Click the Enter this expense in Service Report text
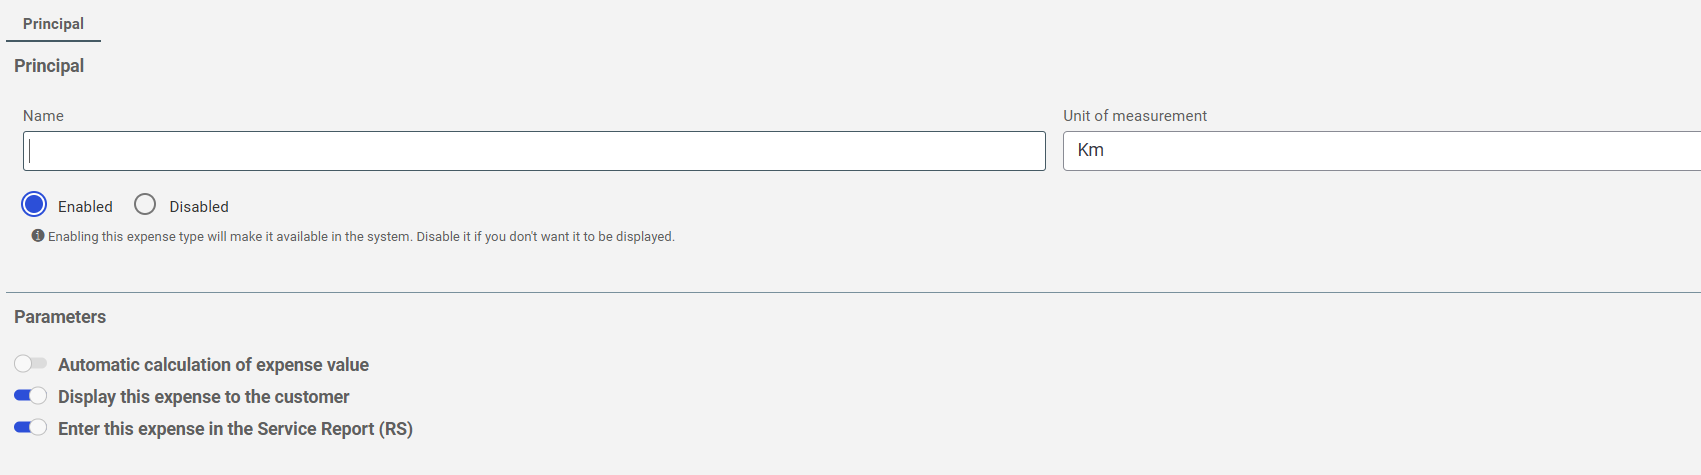 point(235,429)
